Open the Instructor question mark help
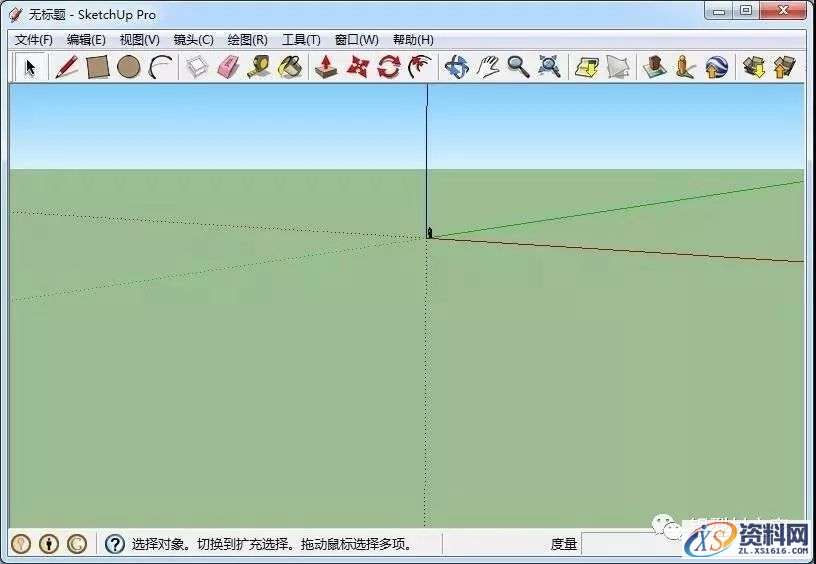The image size is (816, 564). coord(114,544)
